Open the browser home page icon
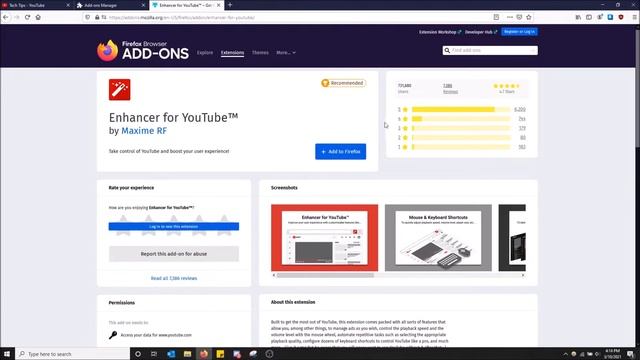 point(38,17)
